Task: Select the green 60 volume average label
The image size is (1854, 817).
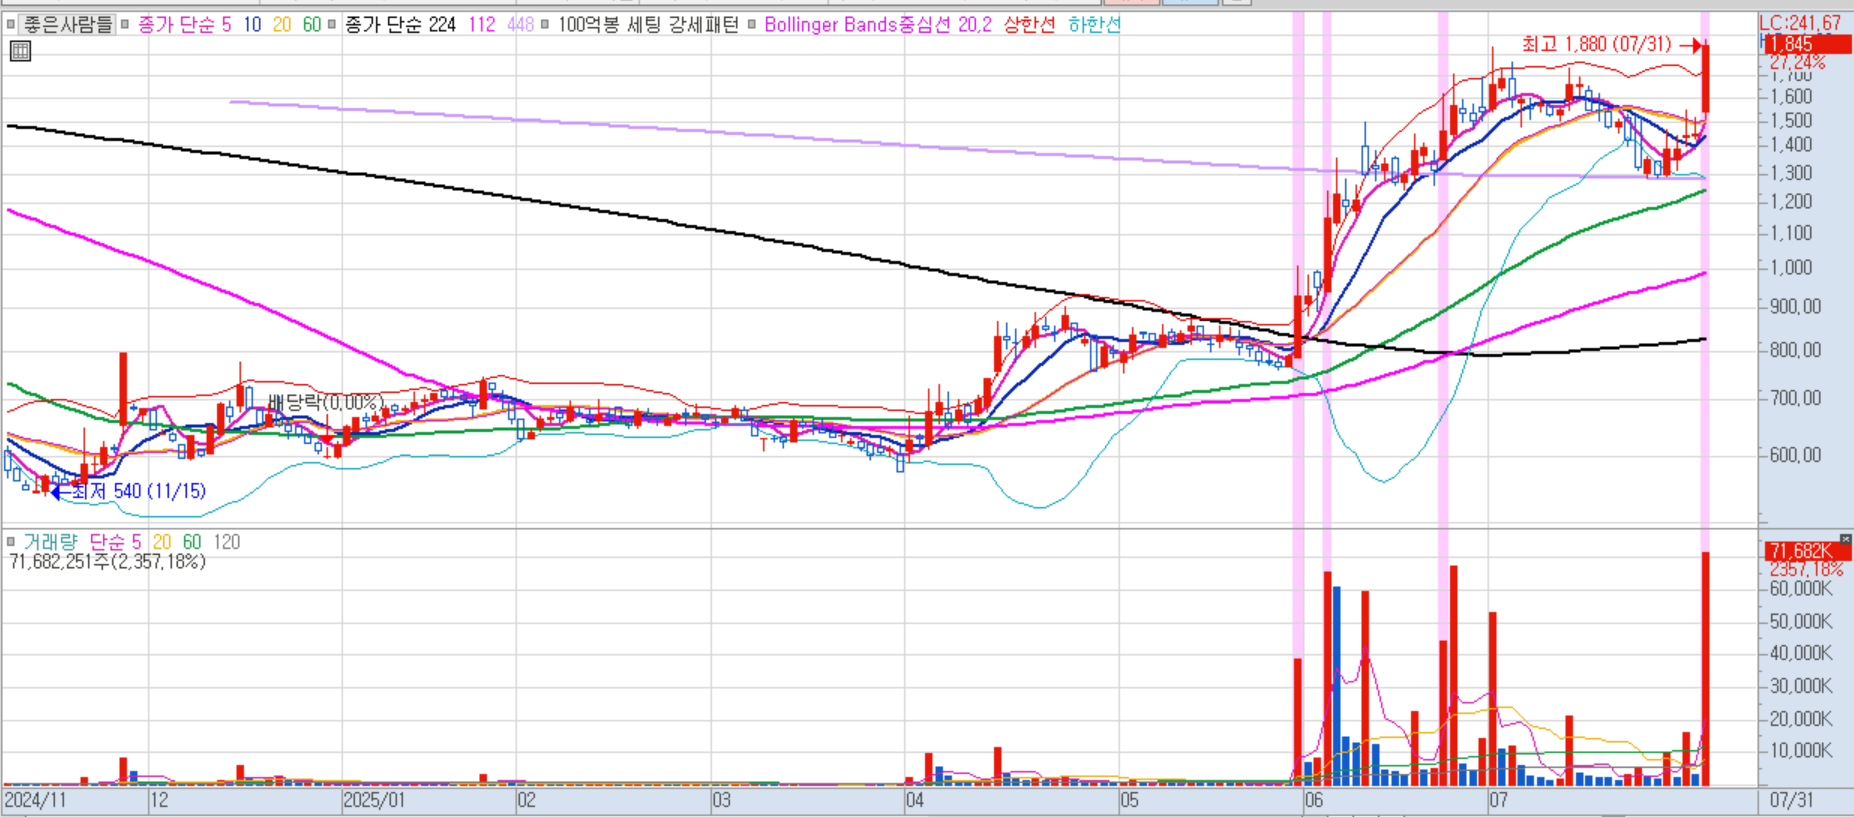Action: pos(192,542)
